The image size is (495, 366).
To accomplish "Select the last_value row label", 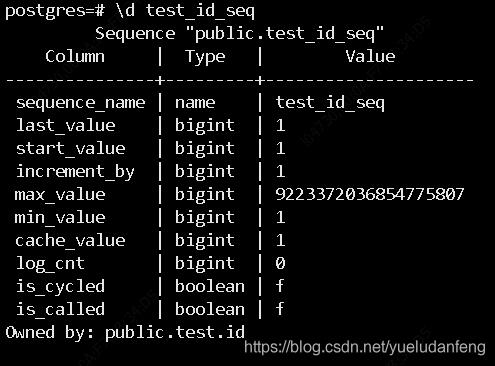I will (66, 126).
